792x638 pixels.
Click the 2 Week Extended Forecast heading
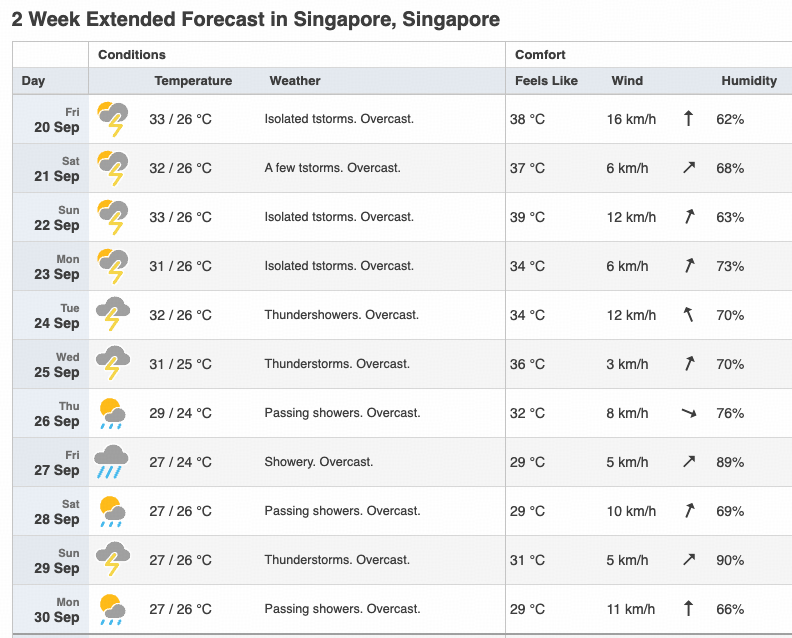coord(256,19)
